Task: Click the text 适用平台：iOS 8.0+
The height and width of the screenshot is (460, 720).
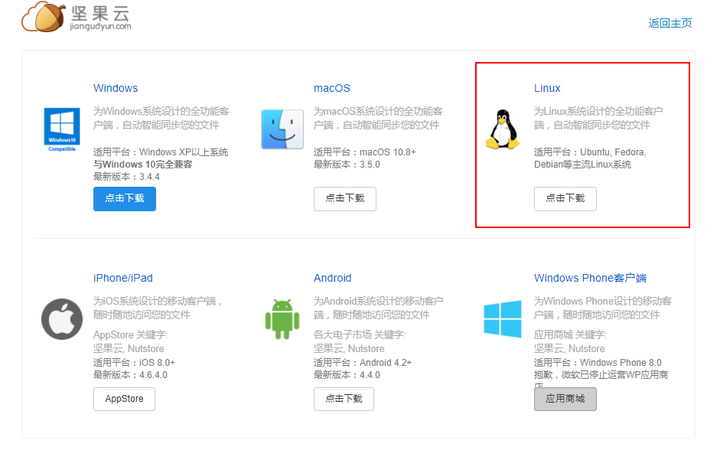Action: tap(134, 363)
